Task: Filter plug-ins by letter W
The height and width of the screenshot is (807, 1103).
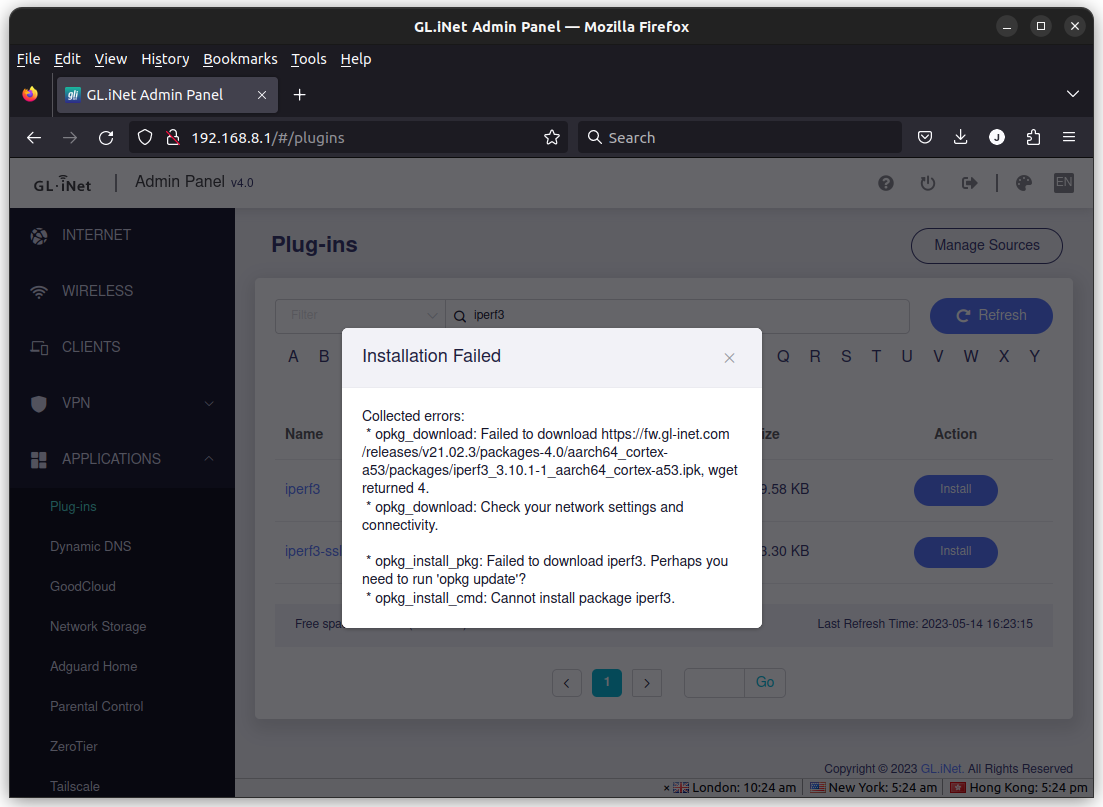Action: click(971, 357)
